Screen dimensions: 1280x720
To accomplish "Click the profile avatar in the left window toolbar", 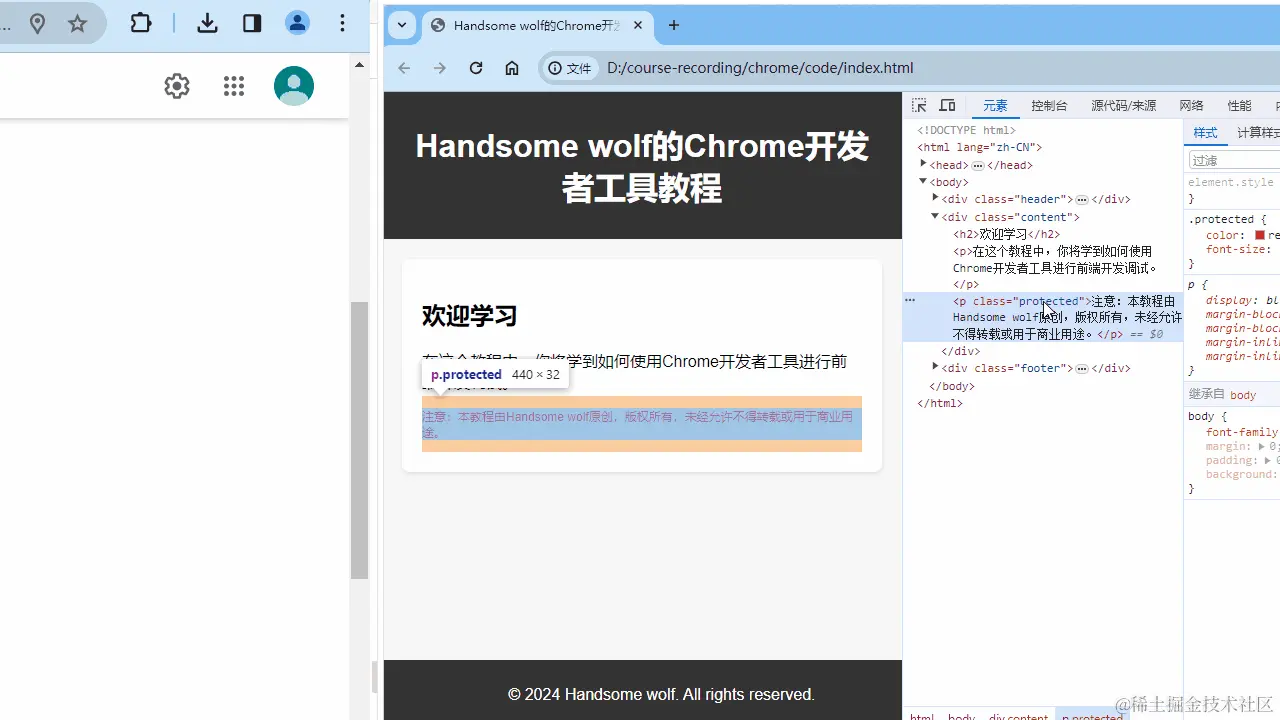I will (x=297, y=23).
